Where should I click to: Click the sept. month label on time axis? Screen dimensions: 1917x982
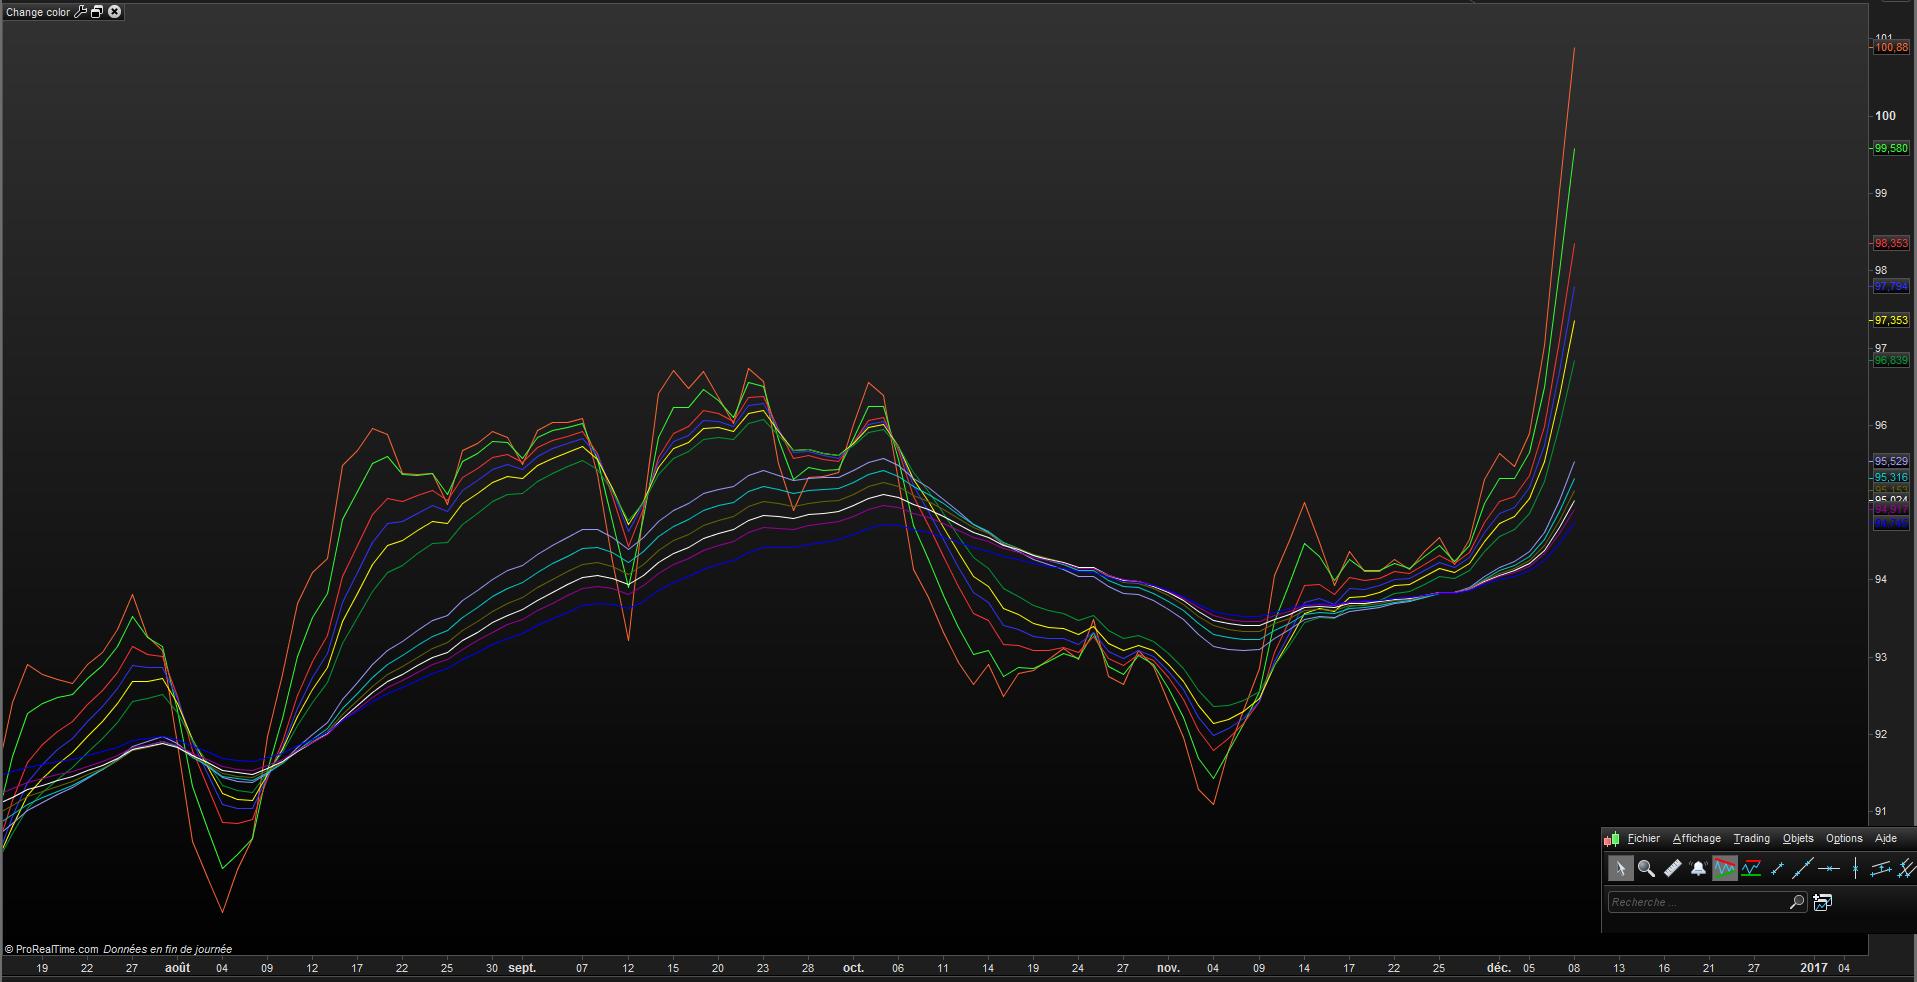(x=522, y=968)
